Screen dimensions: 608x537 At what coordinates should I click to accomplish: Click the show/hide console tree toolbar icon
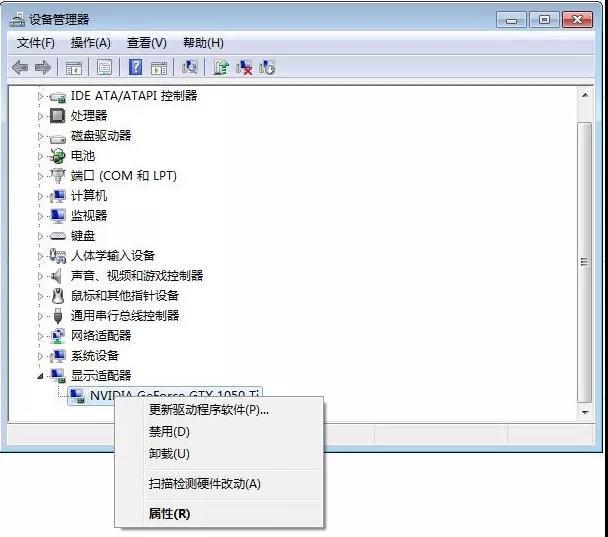pos(74,67)
